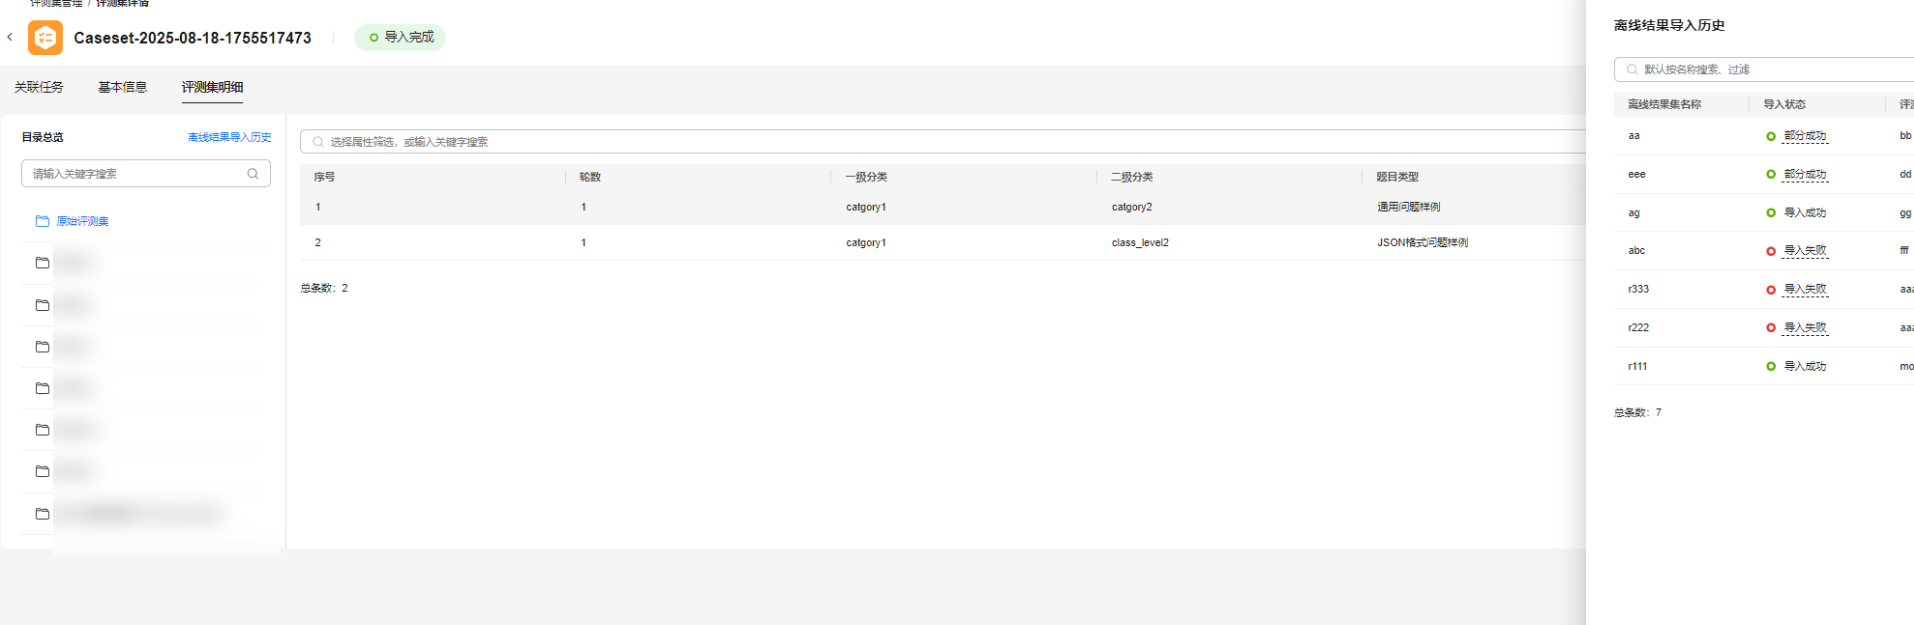Click the orange Caseset logo icon
Screen dimensions: 1914x625
click(x=45, y=37)
